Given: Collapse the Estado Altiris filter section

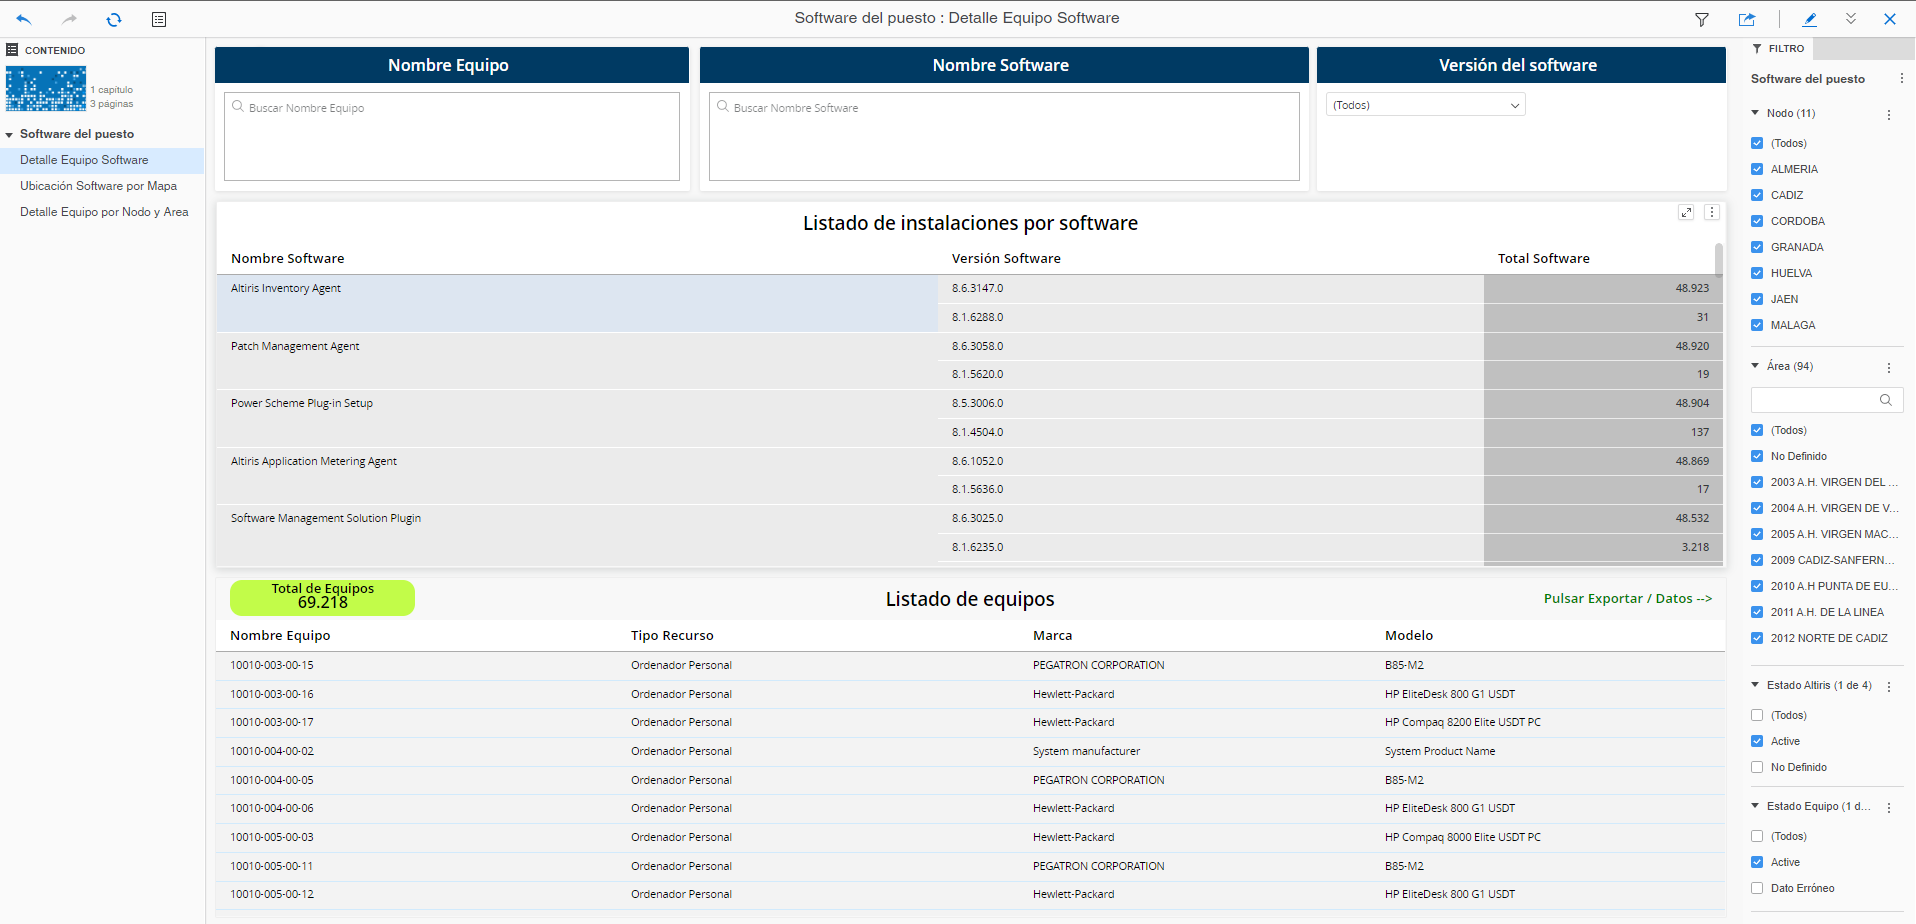Looking at the screenshot, I should (1755, 685).
